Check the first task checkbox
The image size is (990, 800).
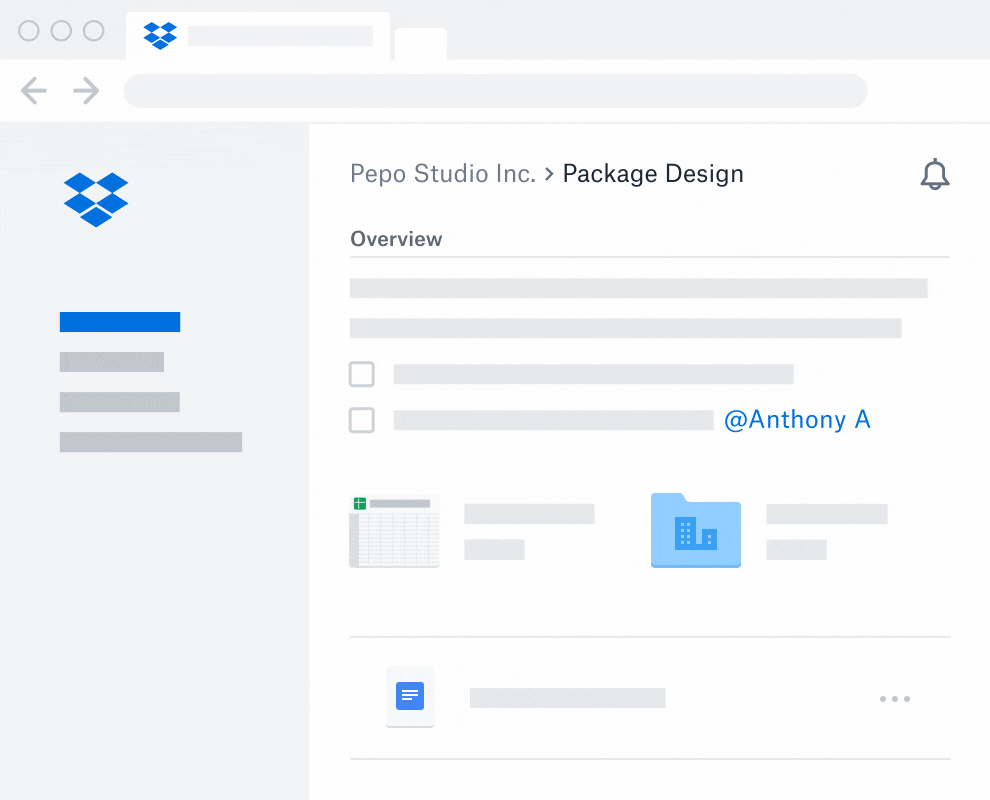[x=361, y=374]
